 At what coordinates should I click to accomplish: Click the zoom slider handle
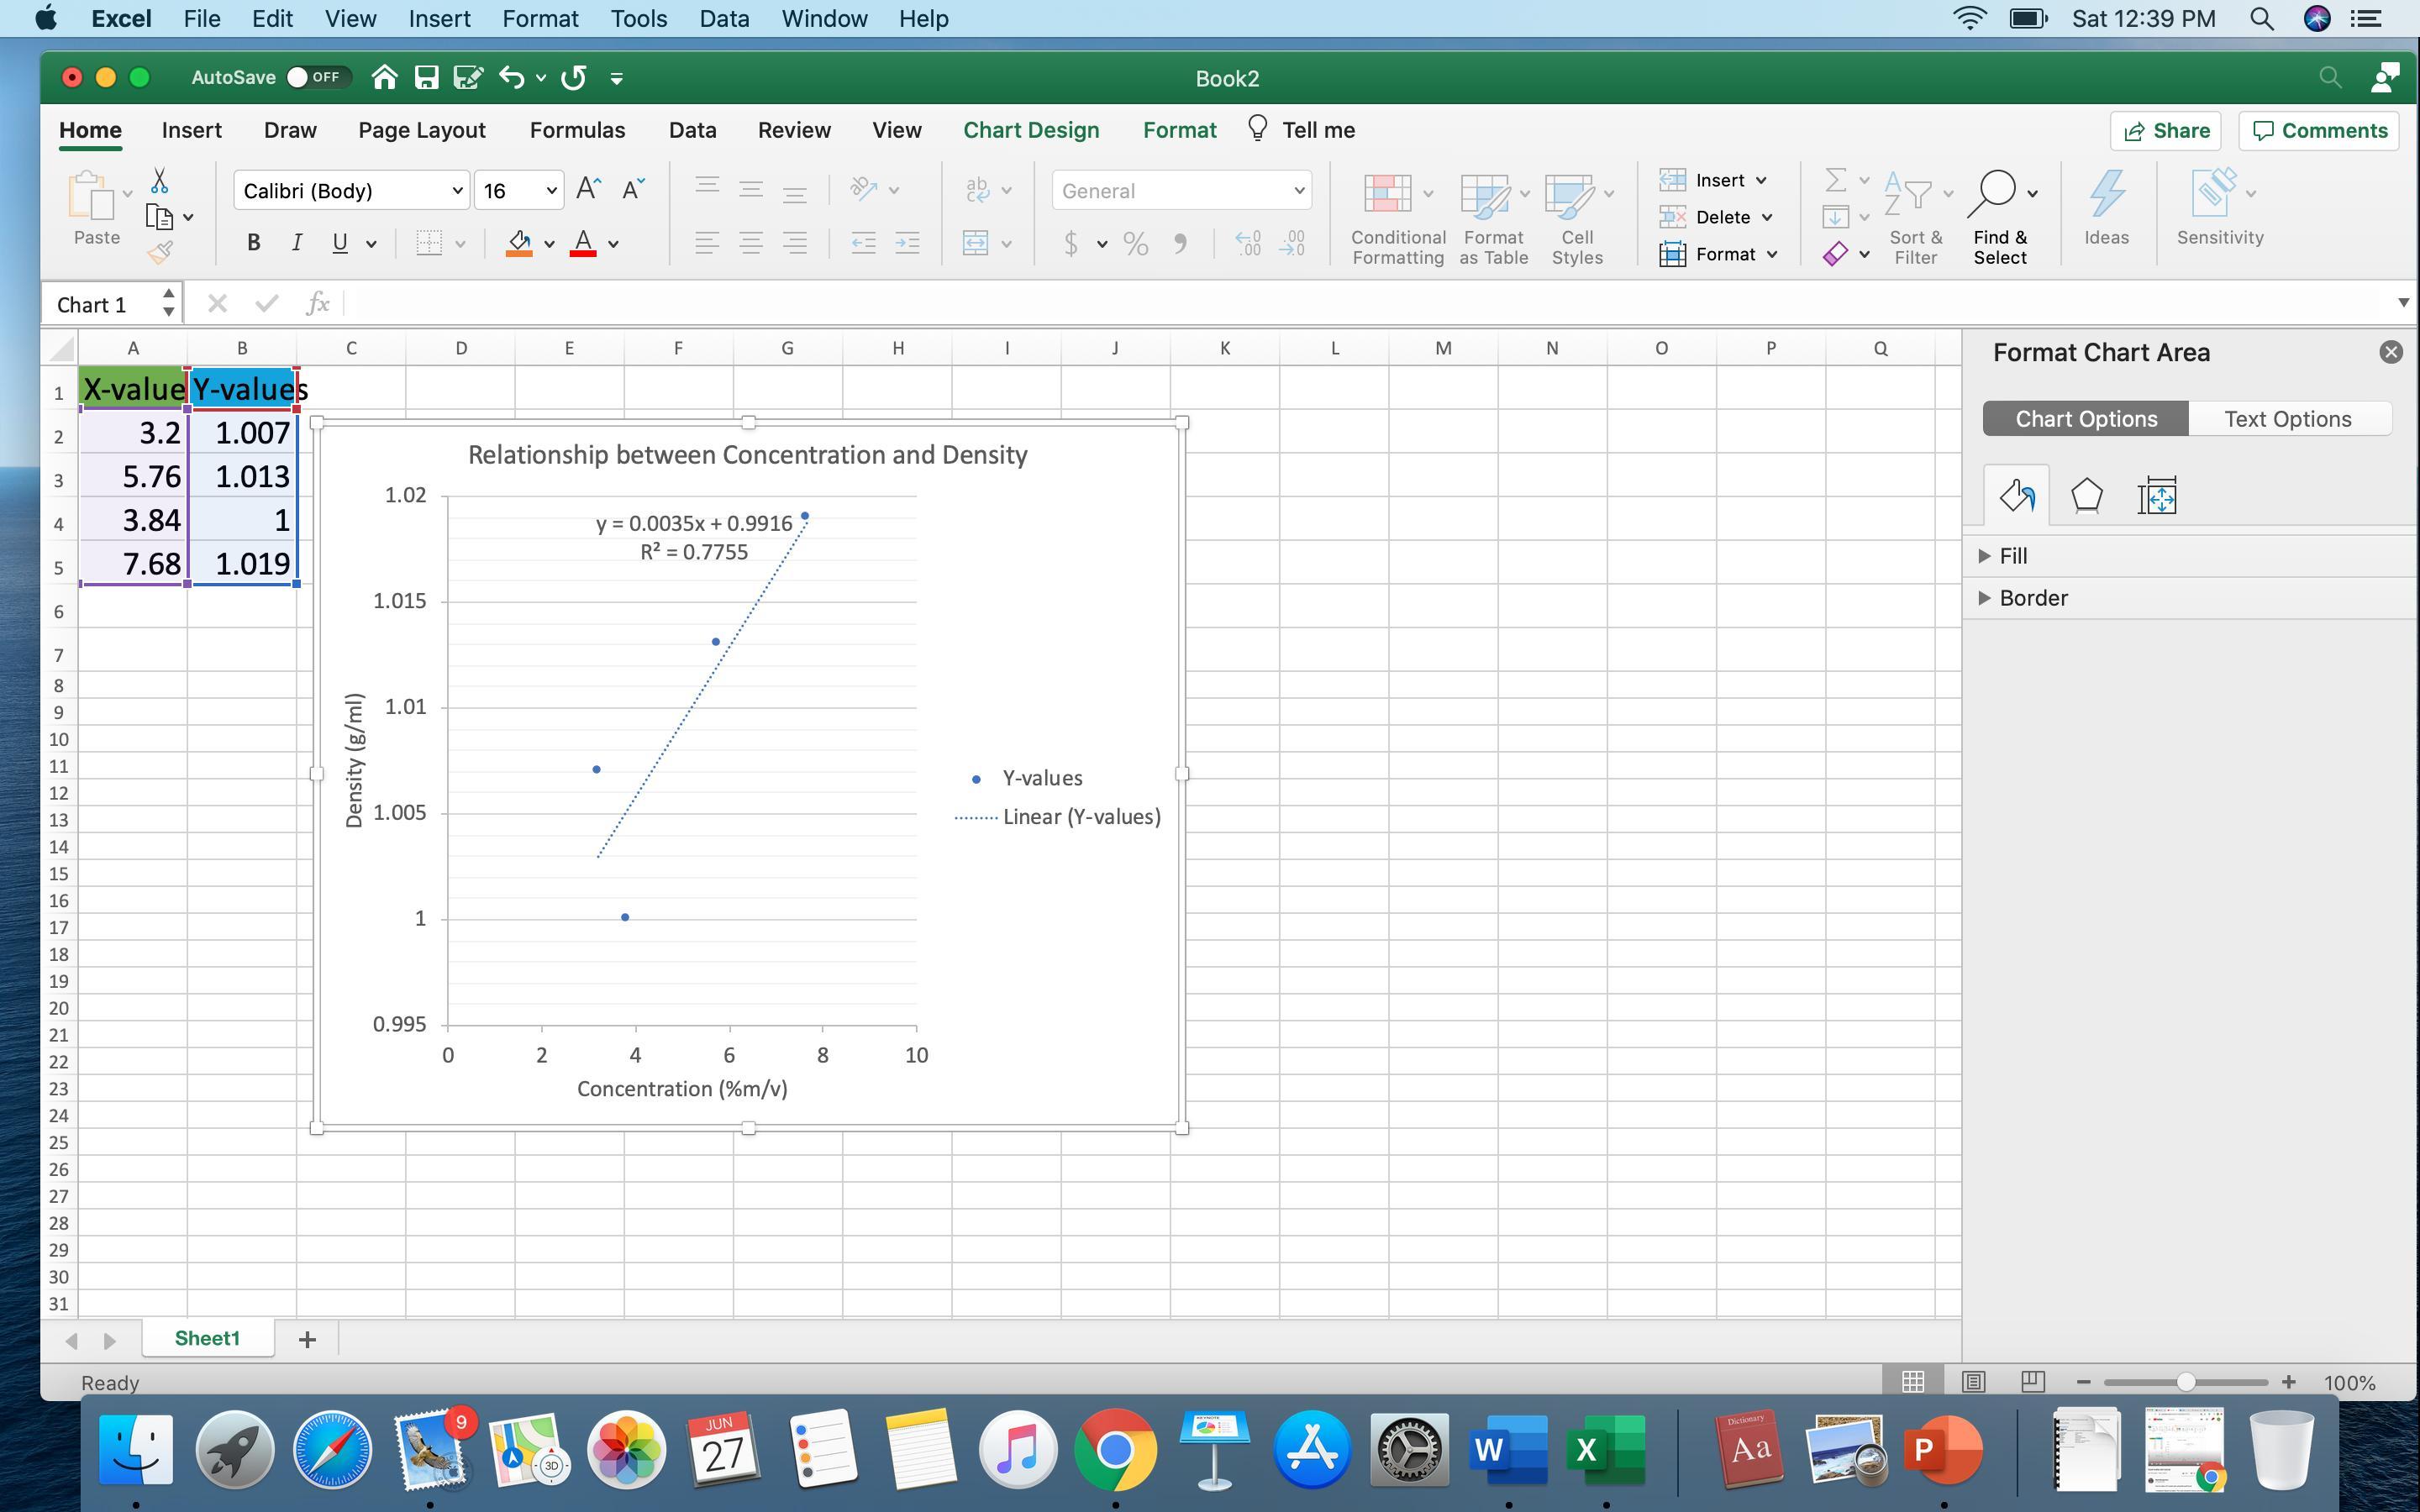[x=2186, y=1382]
